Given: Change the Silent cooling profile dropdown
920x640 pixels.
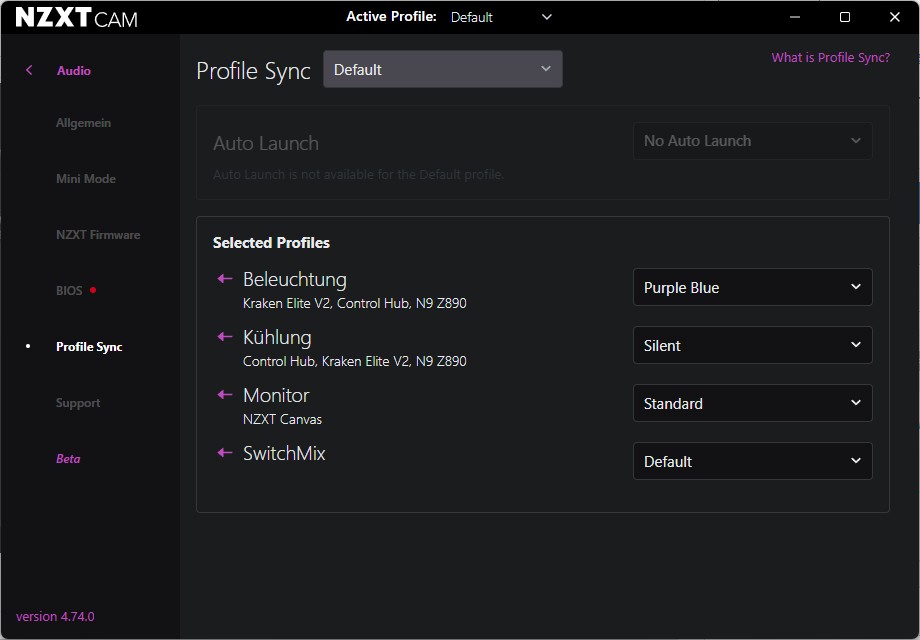Looking at the screenshot, I should (x=752, y=346).
